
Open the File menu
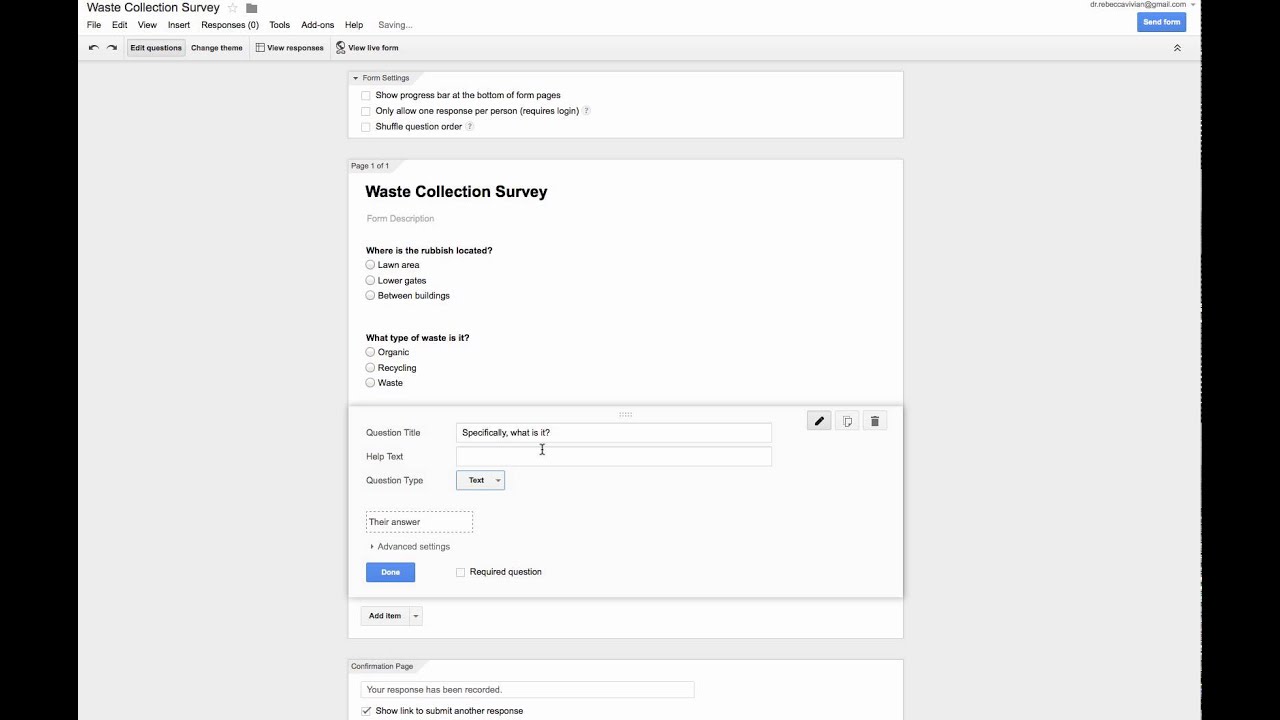coord(94,25)
